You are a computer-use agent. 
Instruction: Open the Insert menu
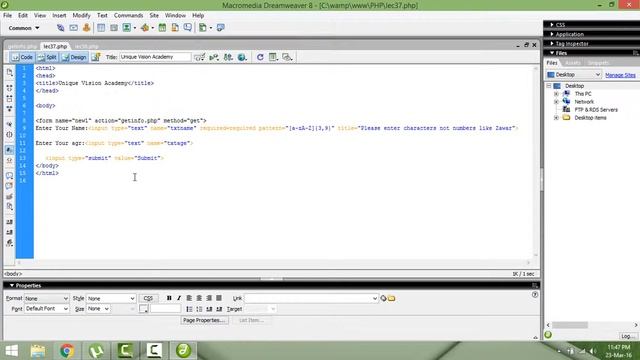pos(59,15)
